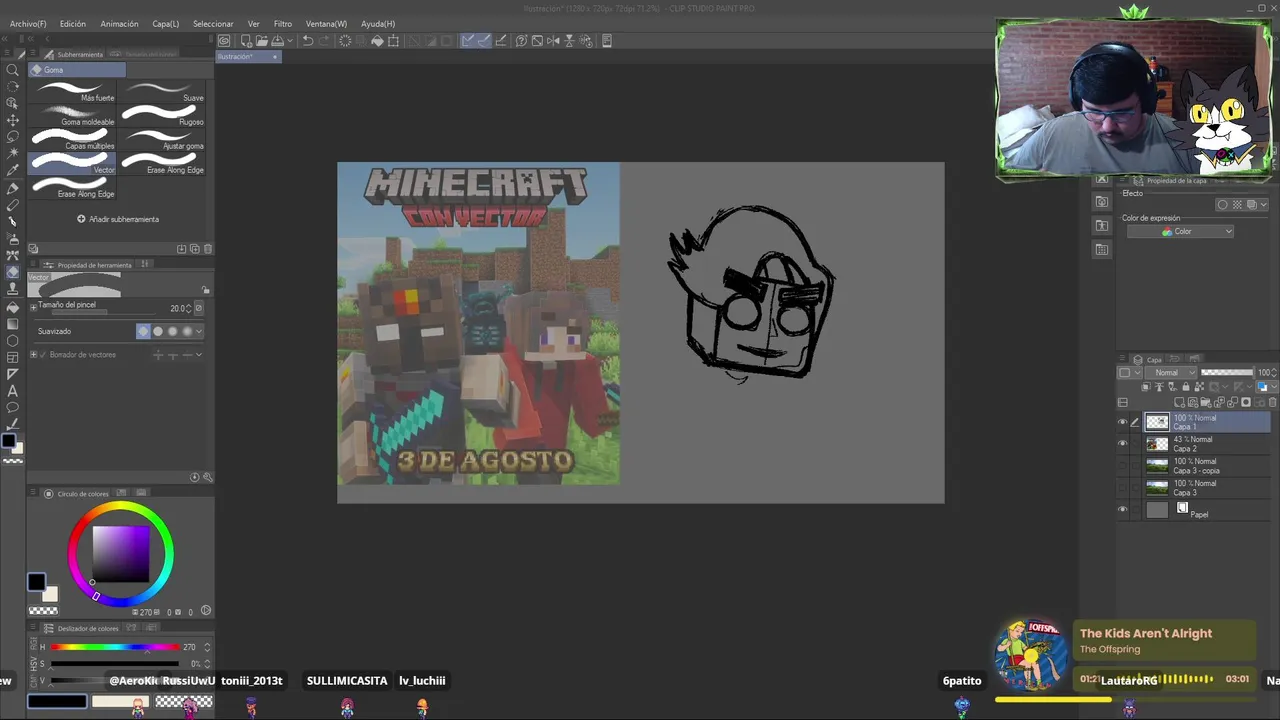Select the Goma subtool group tab
This screenshot has height=720, width=1280.
tap(76, 70)
